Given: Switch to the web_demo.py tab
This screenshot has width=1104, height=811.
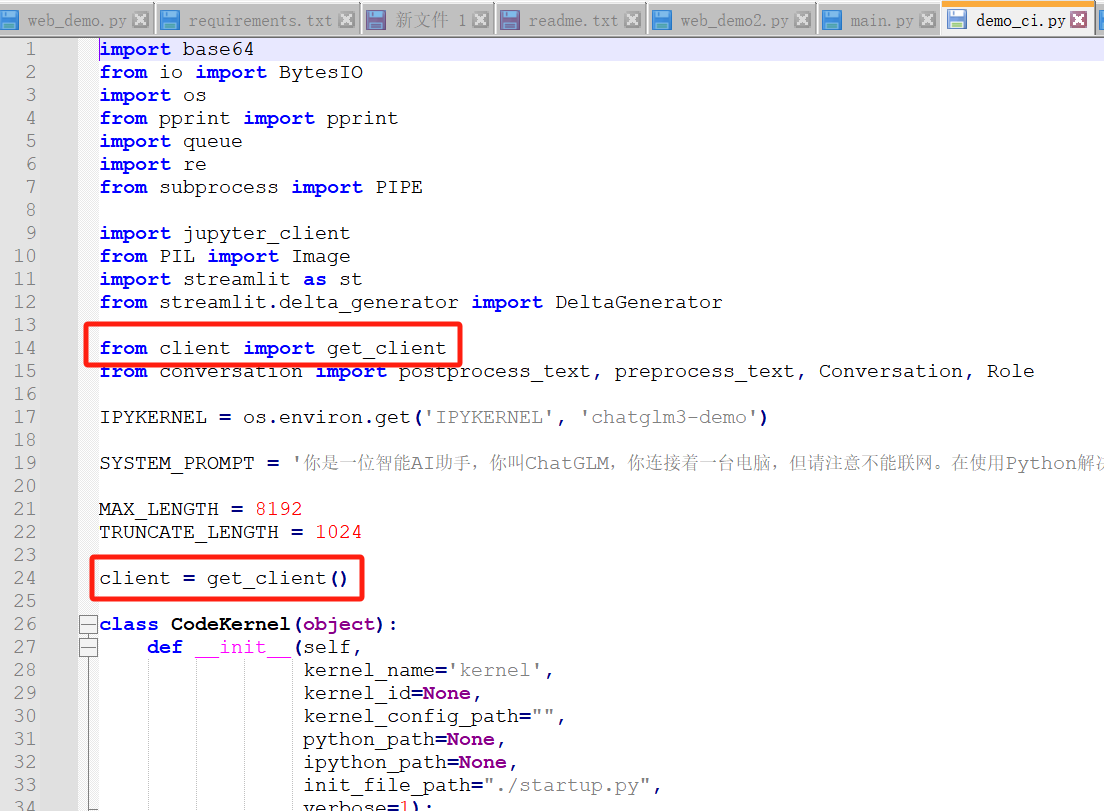Looking at the screenshot, I should (76, 20).
